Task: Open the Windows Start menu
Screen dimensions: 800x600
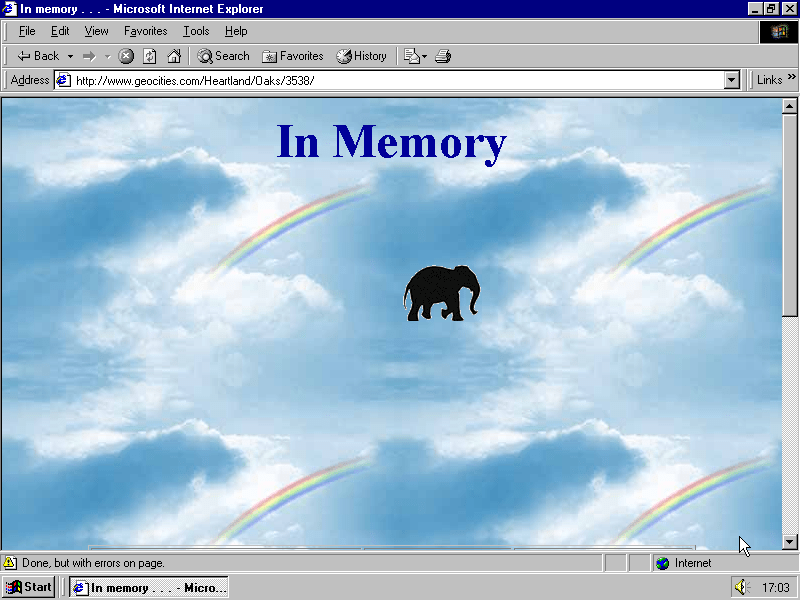Action: click(29, 587)
